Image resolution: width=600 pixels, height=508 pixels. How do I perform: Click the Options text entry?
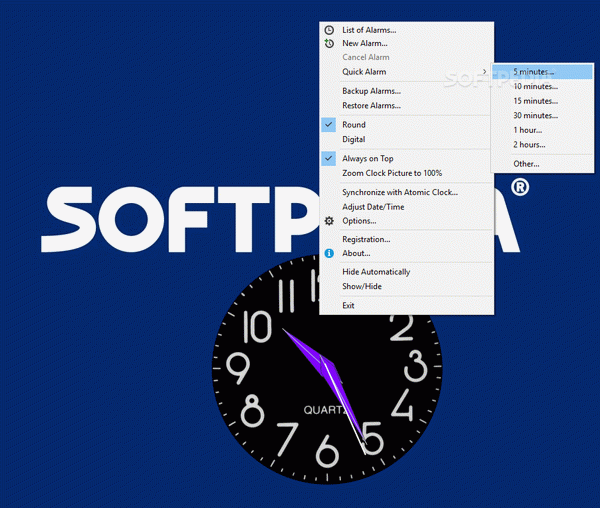pyautogui.click(x=359, y=221)
